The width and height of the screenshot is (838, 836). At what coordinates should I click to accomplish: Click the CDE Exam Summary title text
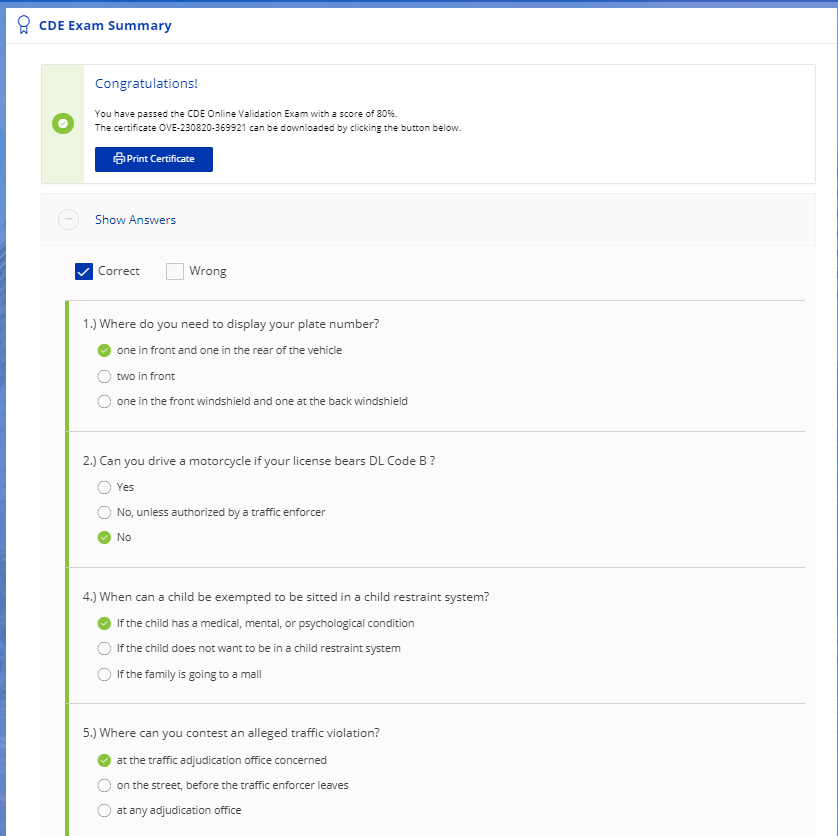coord(105,26)
